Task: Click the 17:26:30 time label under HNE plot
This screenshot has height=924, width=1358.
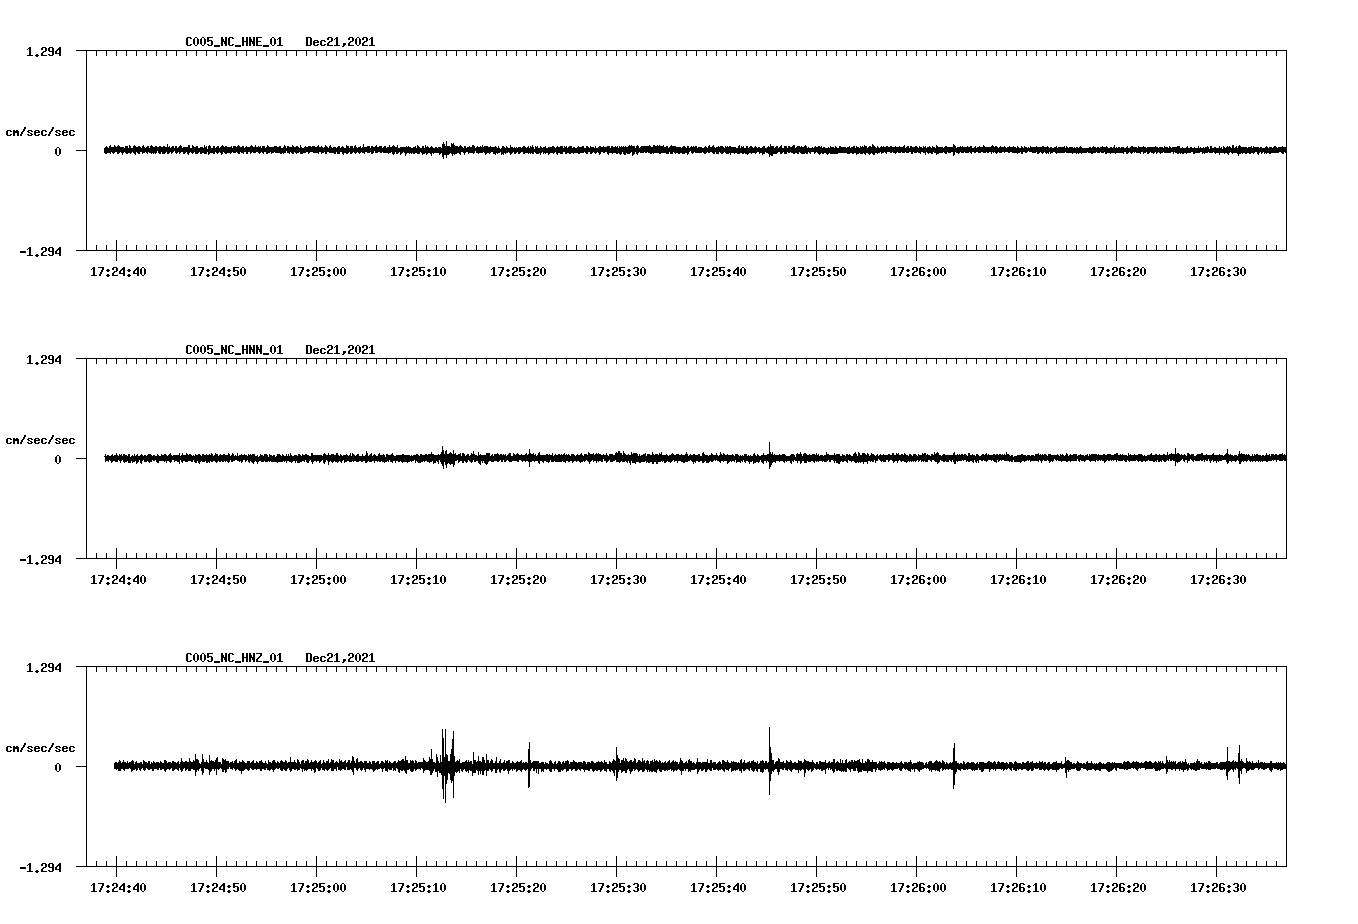Action: pyautogui.click(x=1218, y=272)
